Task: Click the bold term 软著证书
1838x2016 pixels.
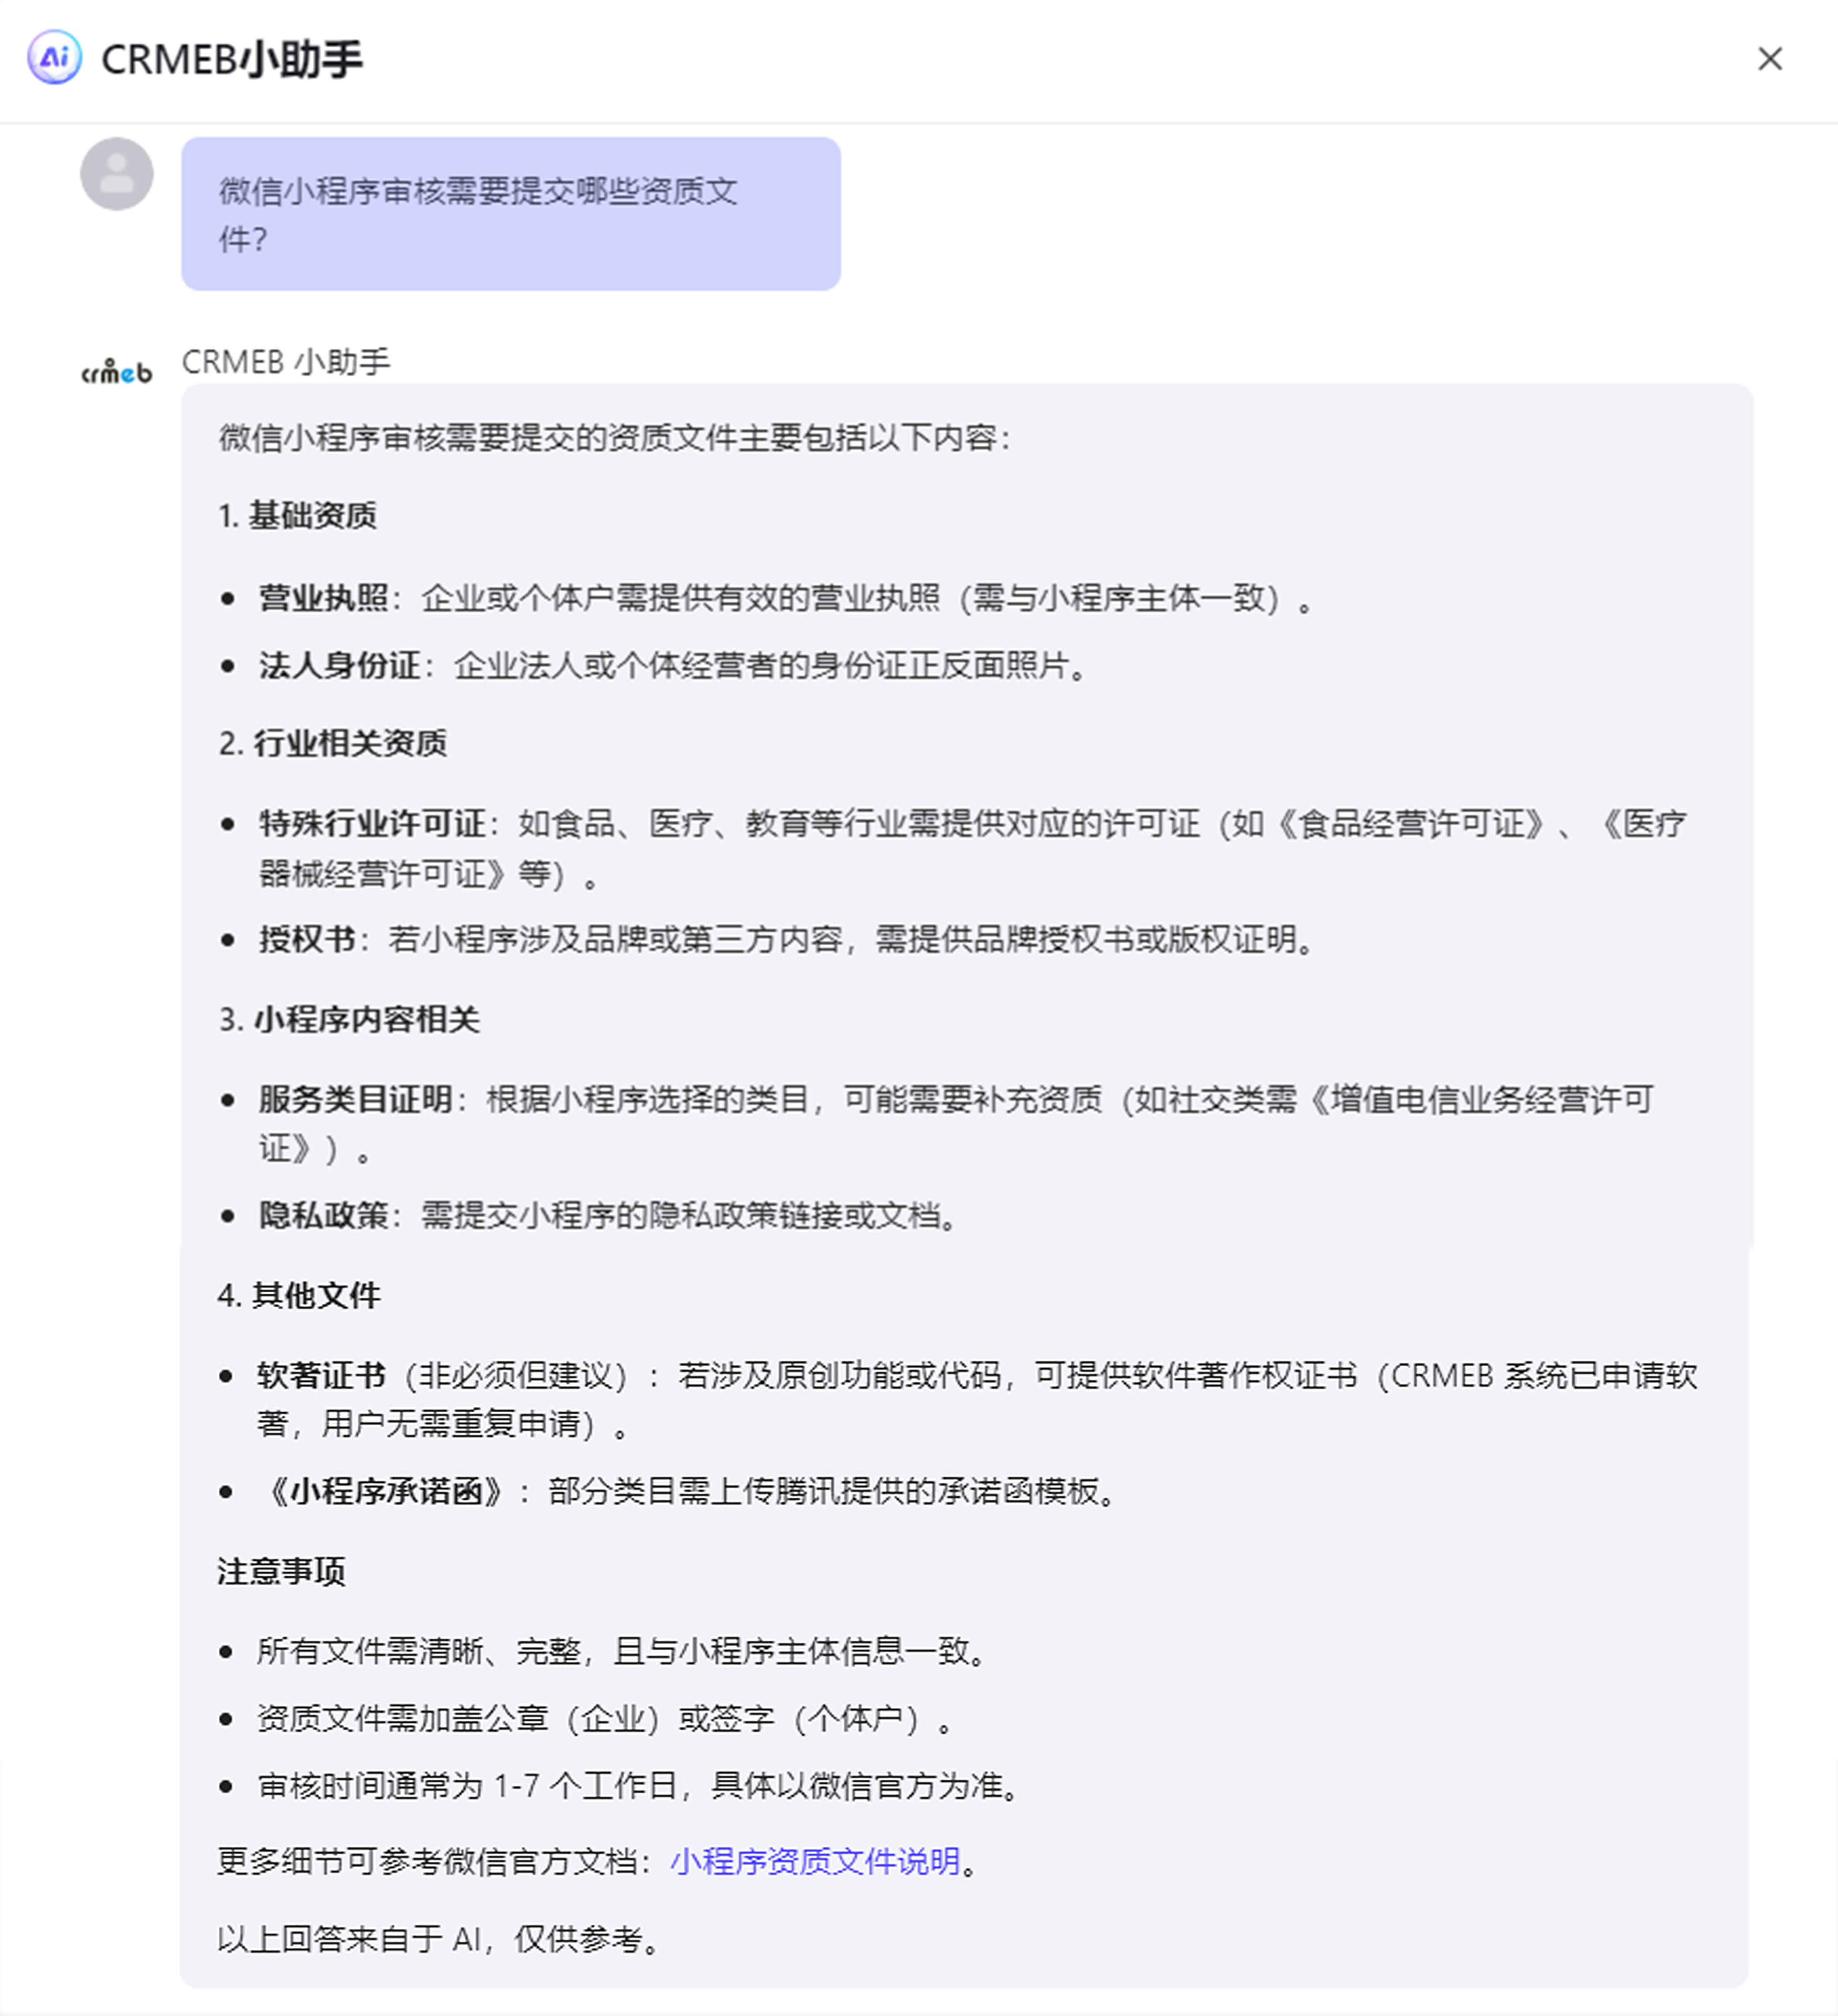Action: click(321, 1375)
